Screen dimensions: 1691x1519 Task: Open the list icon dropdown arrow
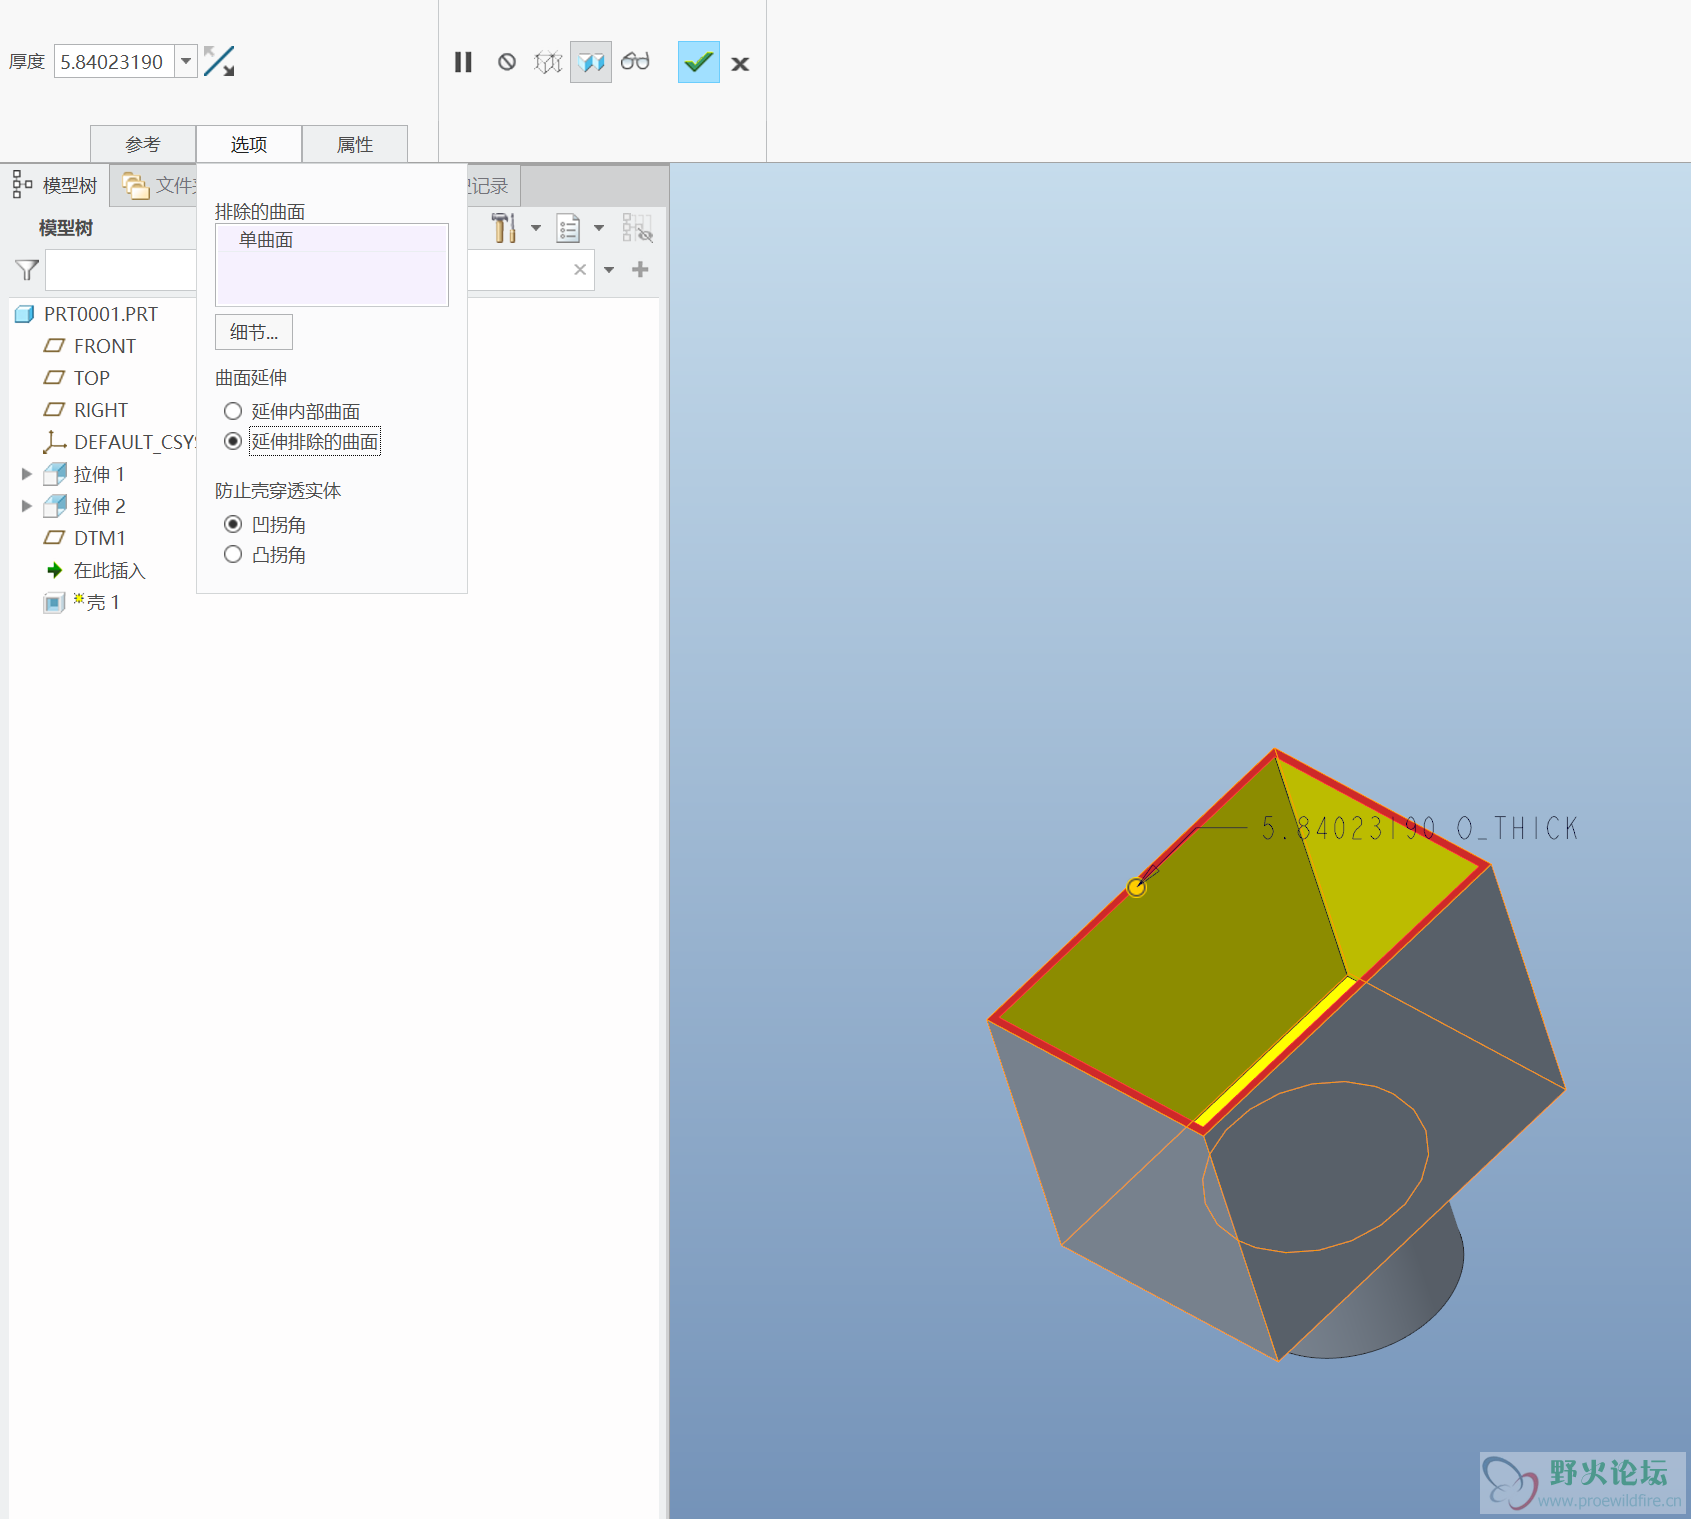coord(599,228)
